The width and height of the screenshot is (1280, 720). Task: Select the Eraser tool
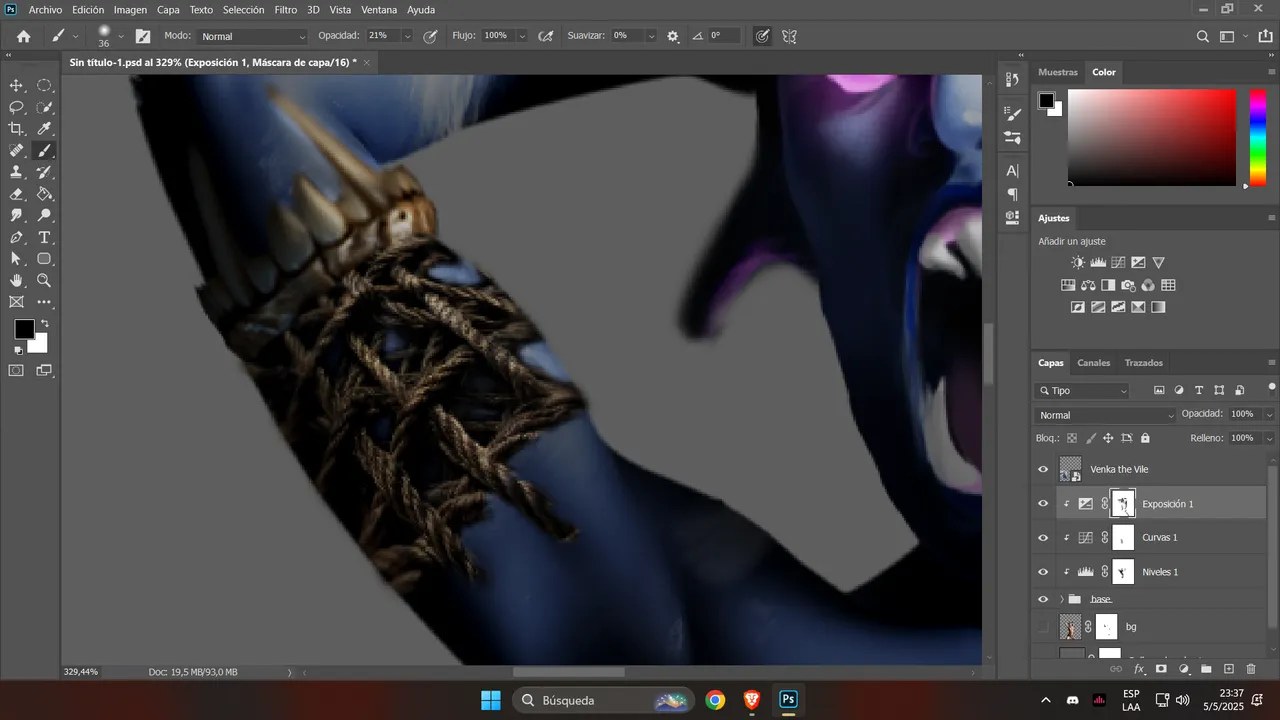(x=17, y=194)
